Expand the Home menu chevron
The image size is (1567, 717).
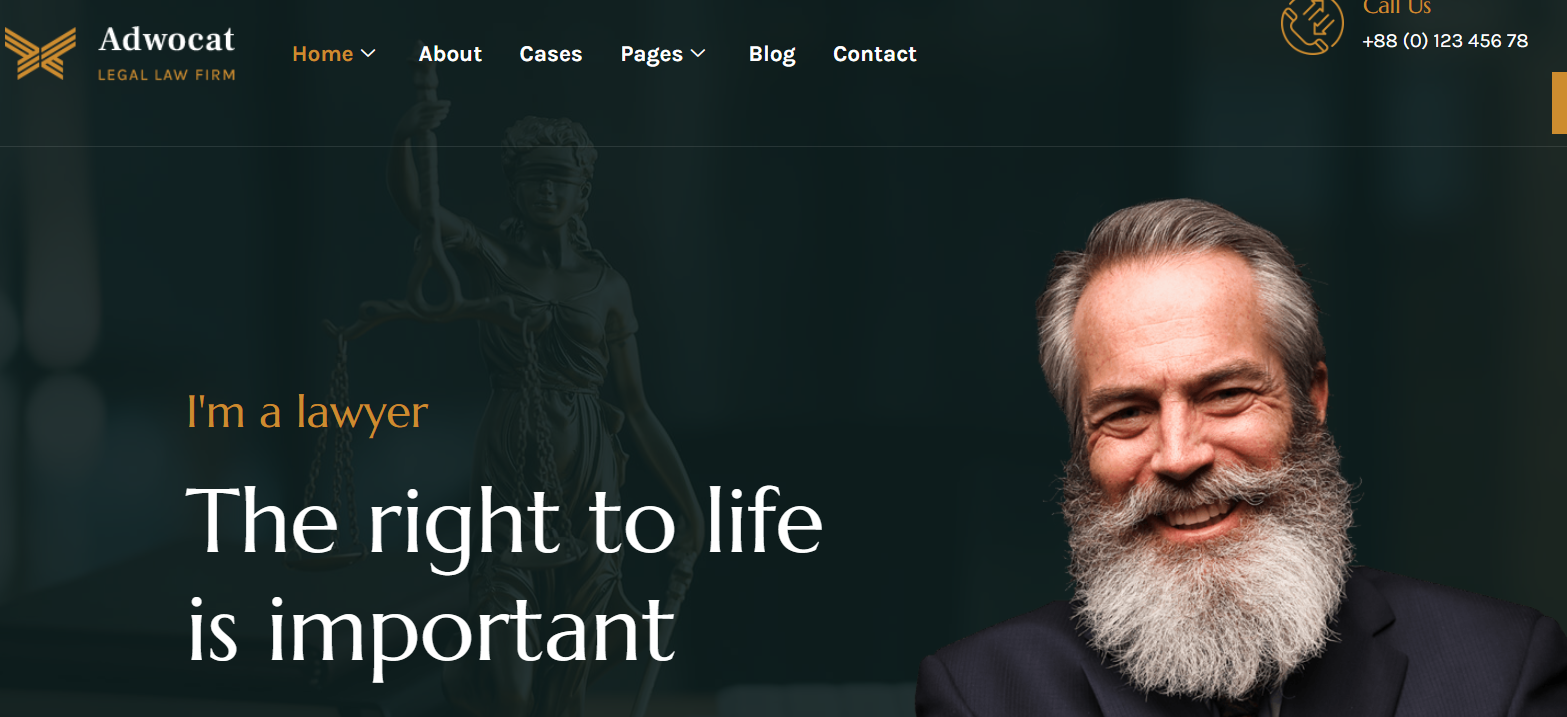(368, 53)
